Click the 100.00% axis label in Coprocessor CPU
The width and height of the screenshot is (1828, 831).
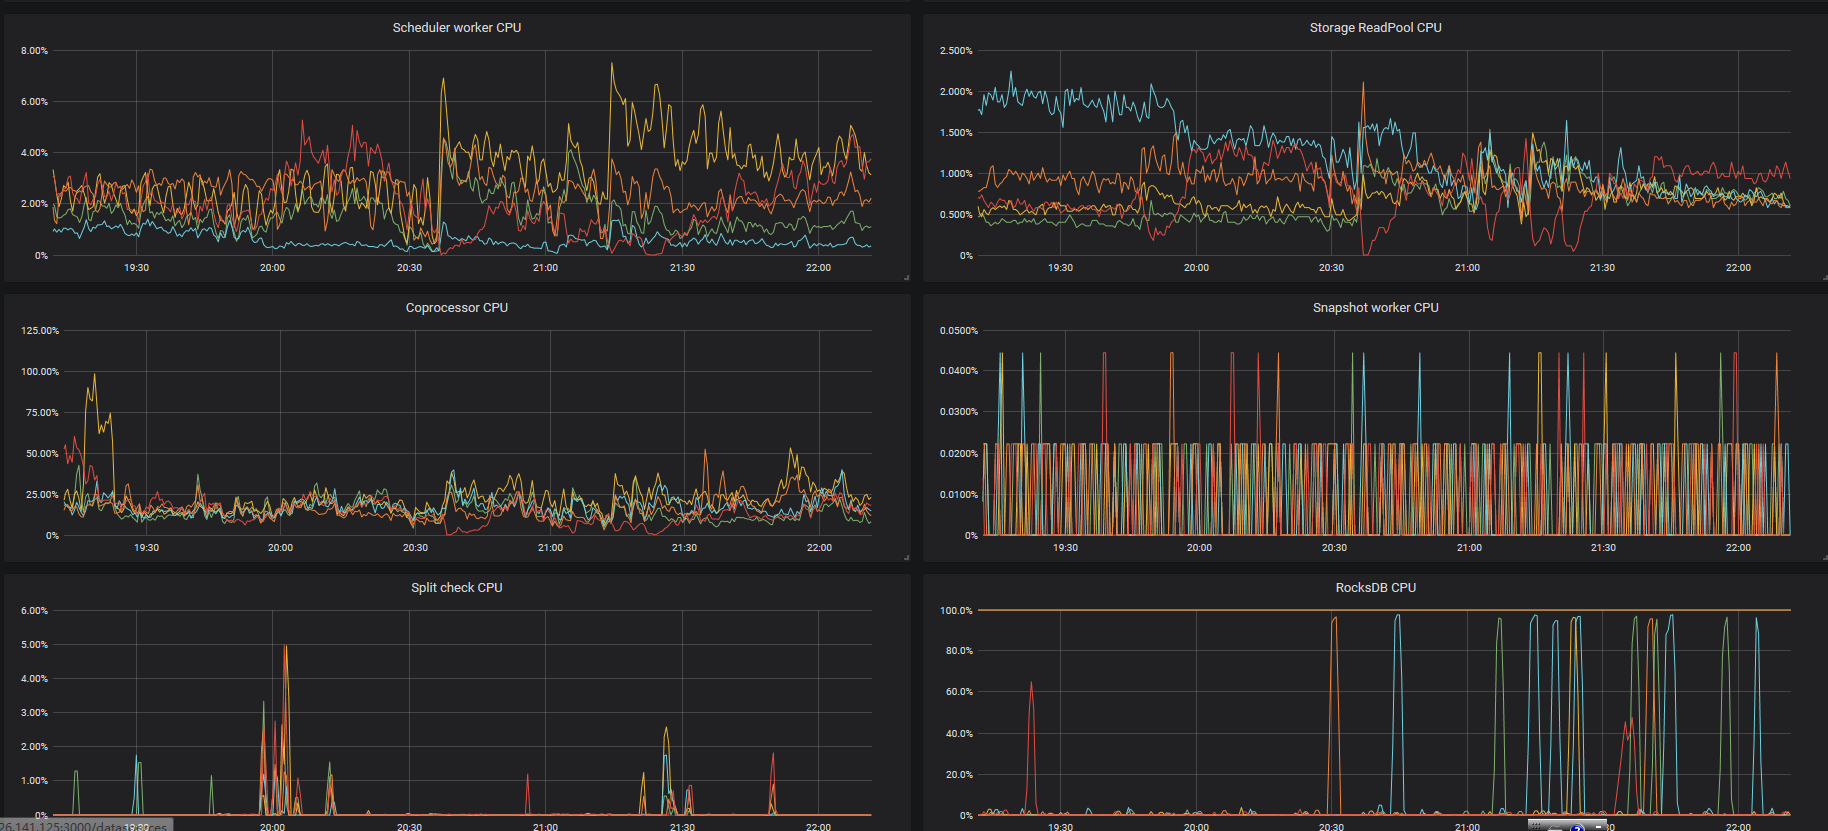pos(40,372)
